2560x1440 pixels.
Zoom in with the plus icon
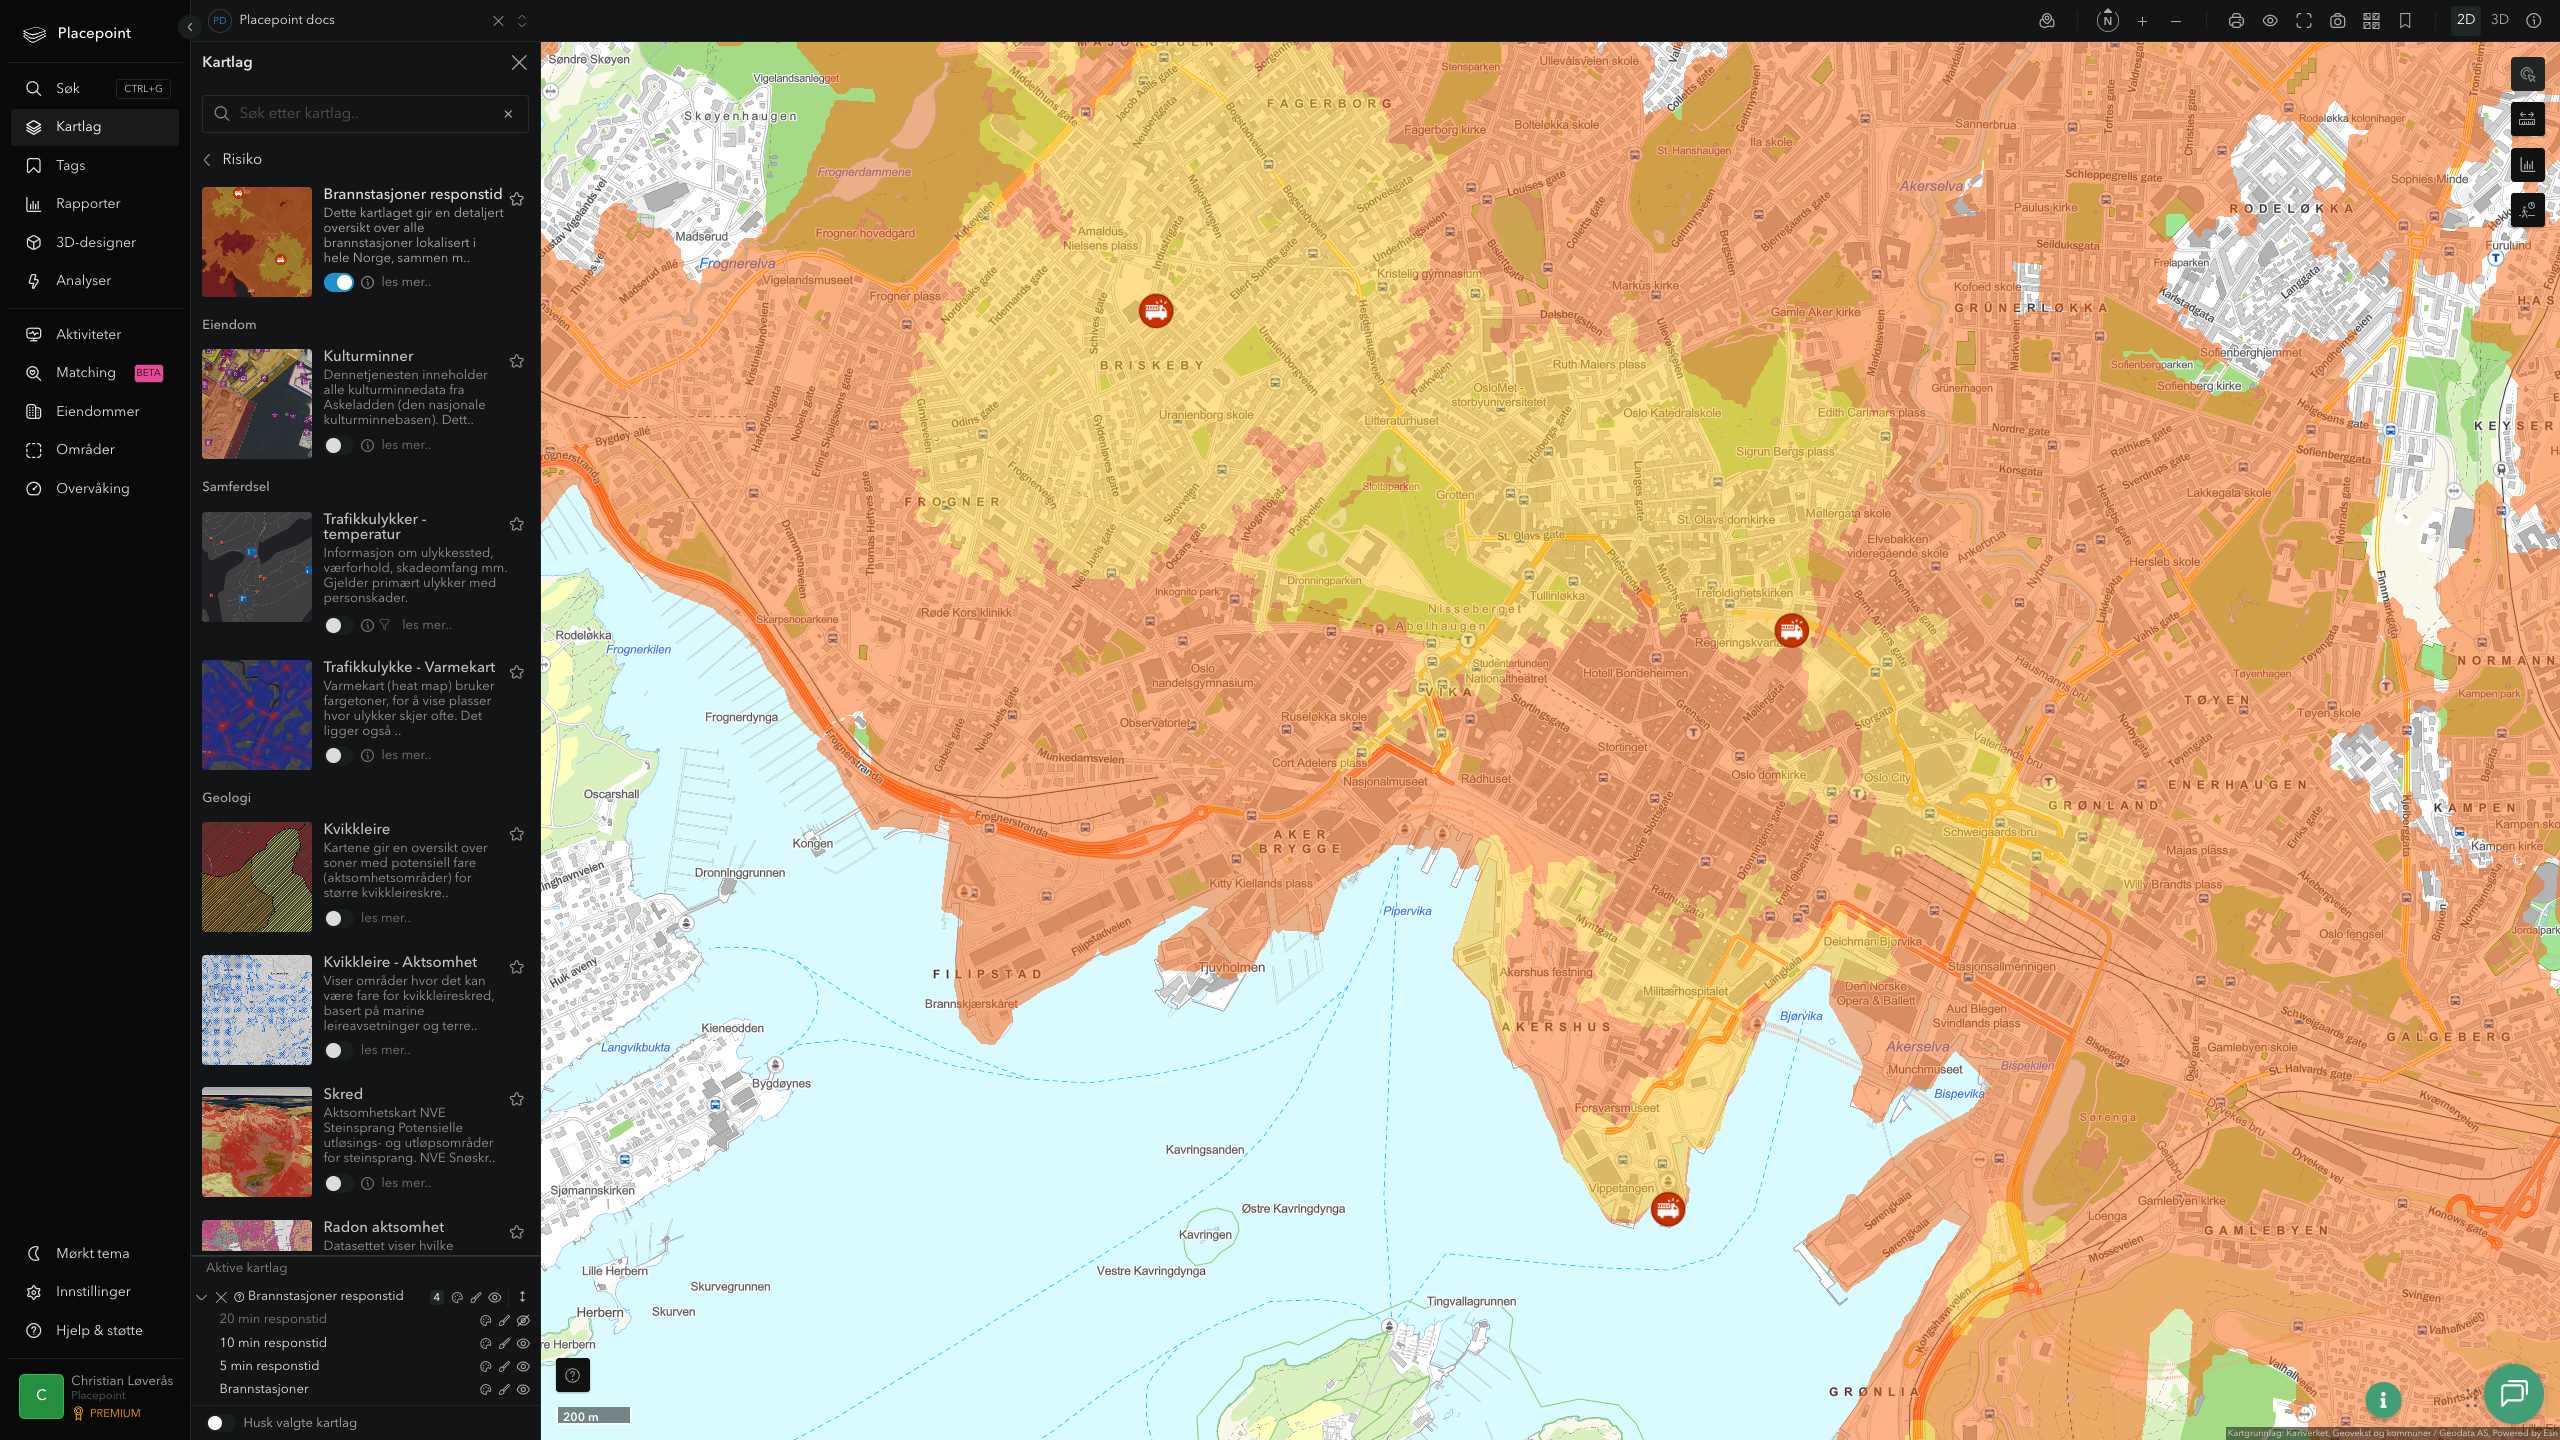tap(2142, 21)
